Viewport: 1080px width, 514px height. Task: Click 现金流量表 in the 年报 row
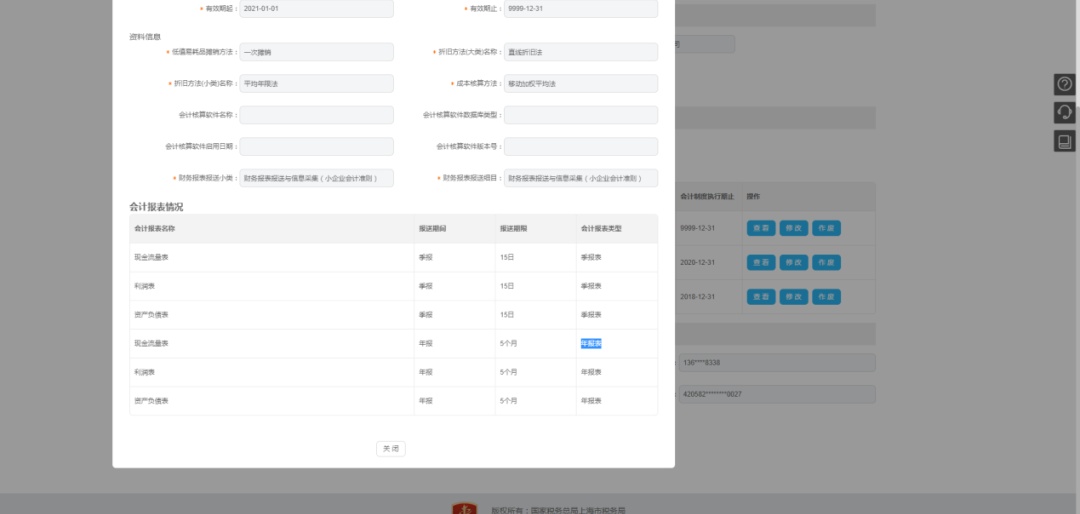[x=151, y=343]
